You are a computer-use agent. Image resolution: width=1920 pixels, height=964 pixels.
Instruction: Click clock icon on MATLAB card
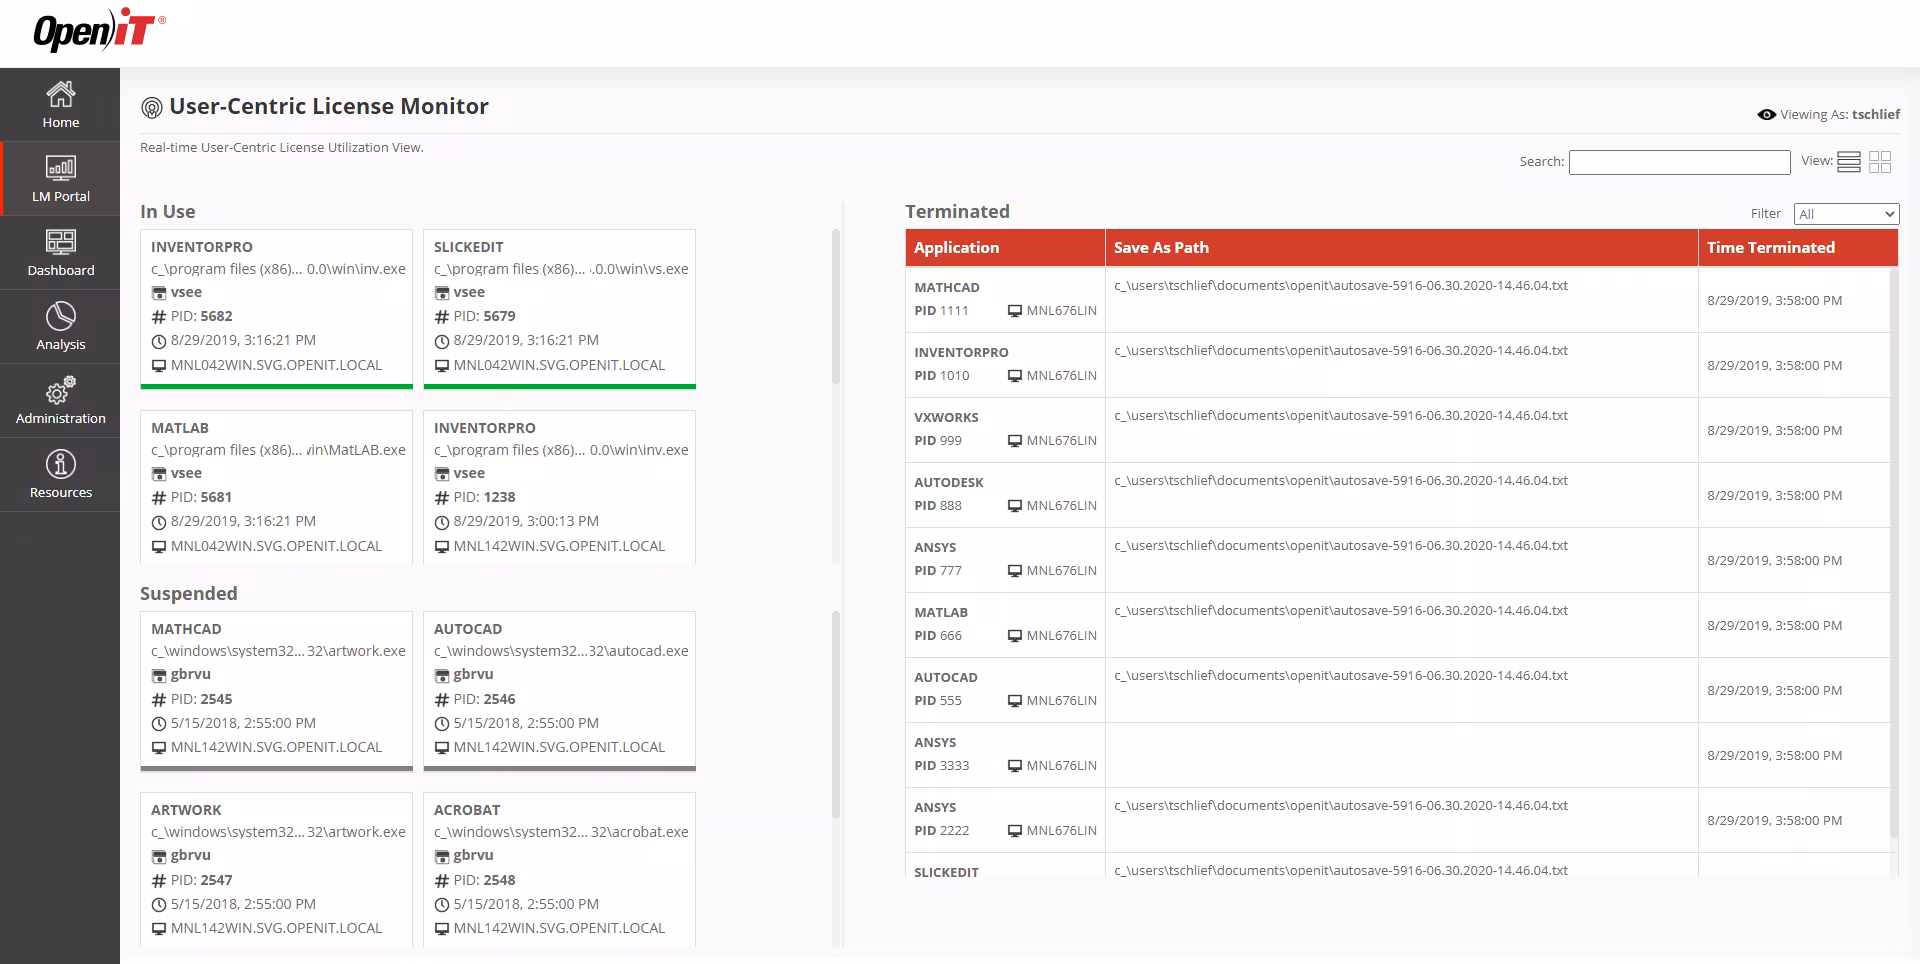pyautogui.click(x=158, y=522)
